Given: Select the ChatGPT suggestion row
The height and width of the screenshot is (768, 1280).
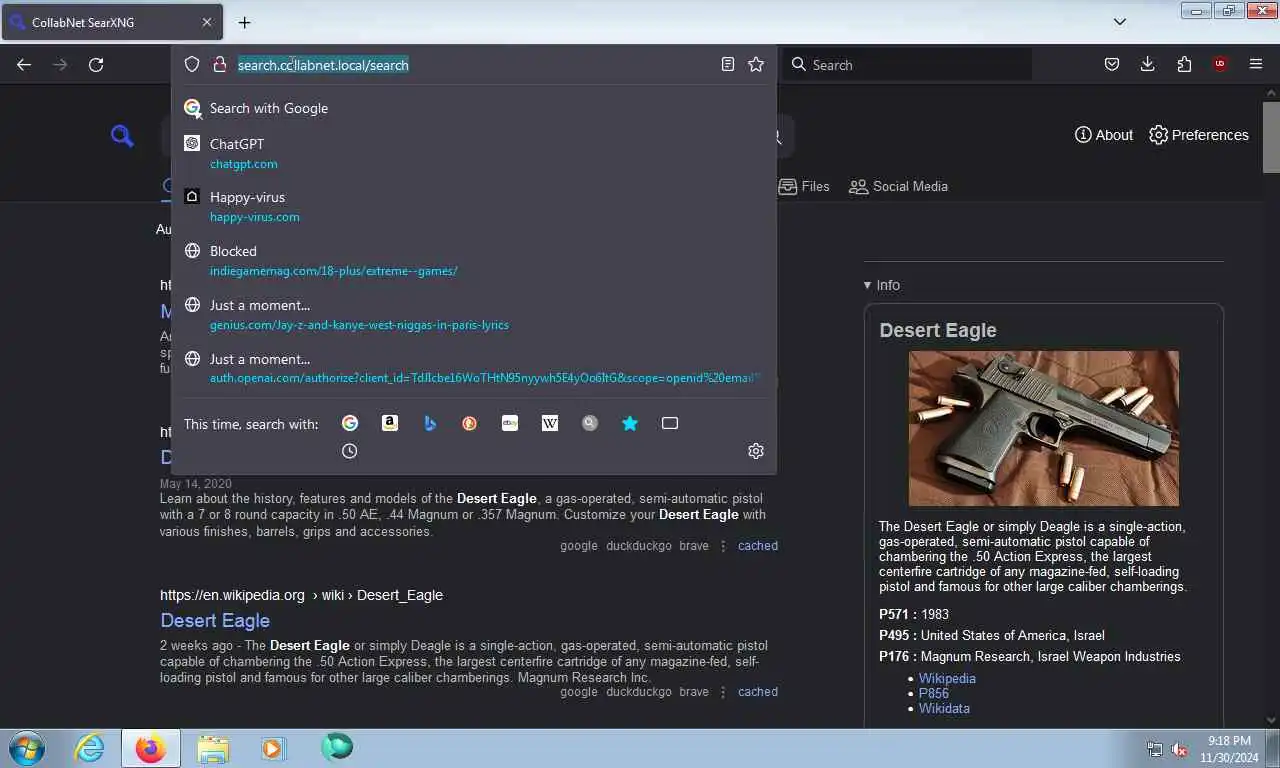Looking at the screenshot, I should click(474, 153).
